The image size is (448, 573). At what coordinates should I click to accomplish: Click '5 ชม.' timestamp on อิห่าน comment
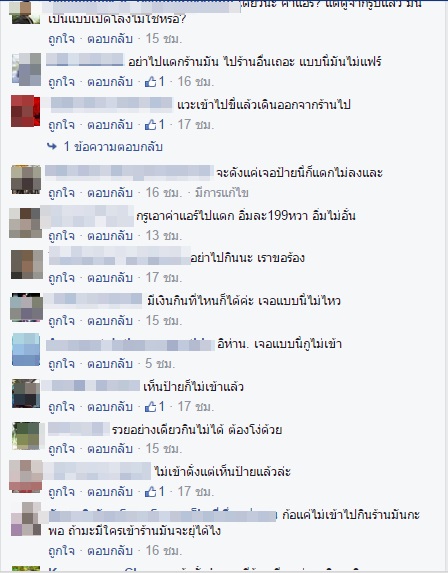[160, 364]
